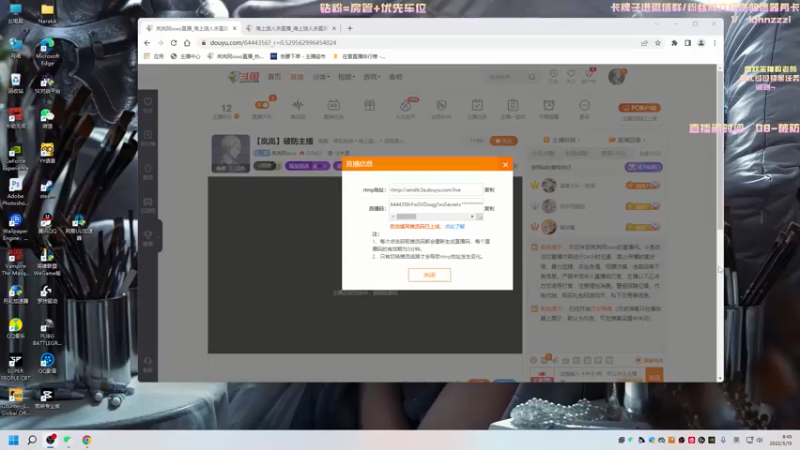Open the clipboard icon in streamer toolbar
800x450 pixels.
pyautogui.click(x=513, y=106)
